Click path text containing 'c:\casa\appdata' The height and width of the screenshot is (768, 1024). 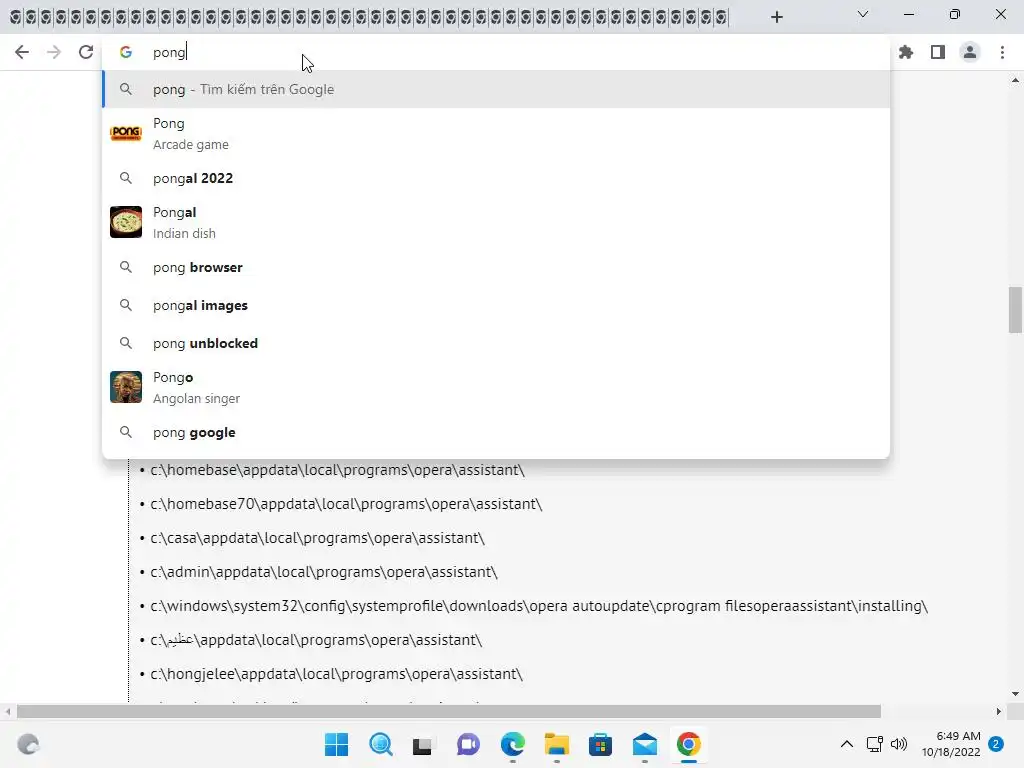[317, 538]
